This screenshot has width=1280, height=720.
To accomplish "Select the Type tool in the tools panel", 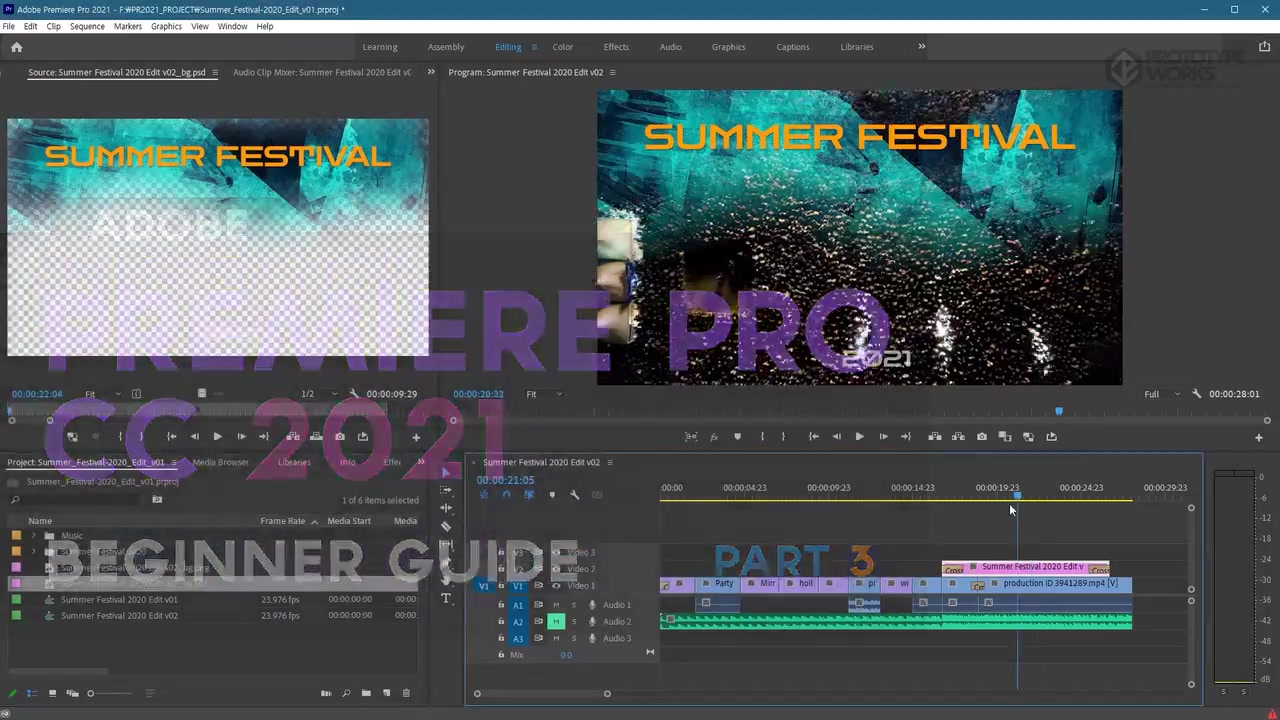I will (x=446, y=599).
